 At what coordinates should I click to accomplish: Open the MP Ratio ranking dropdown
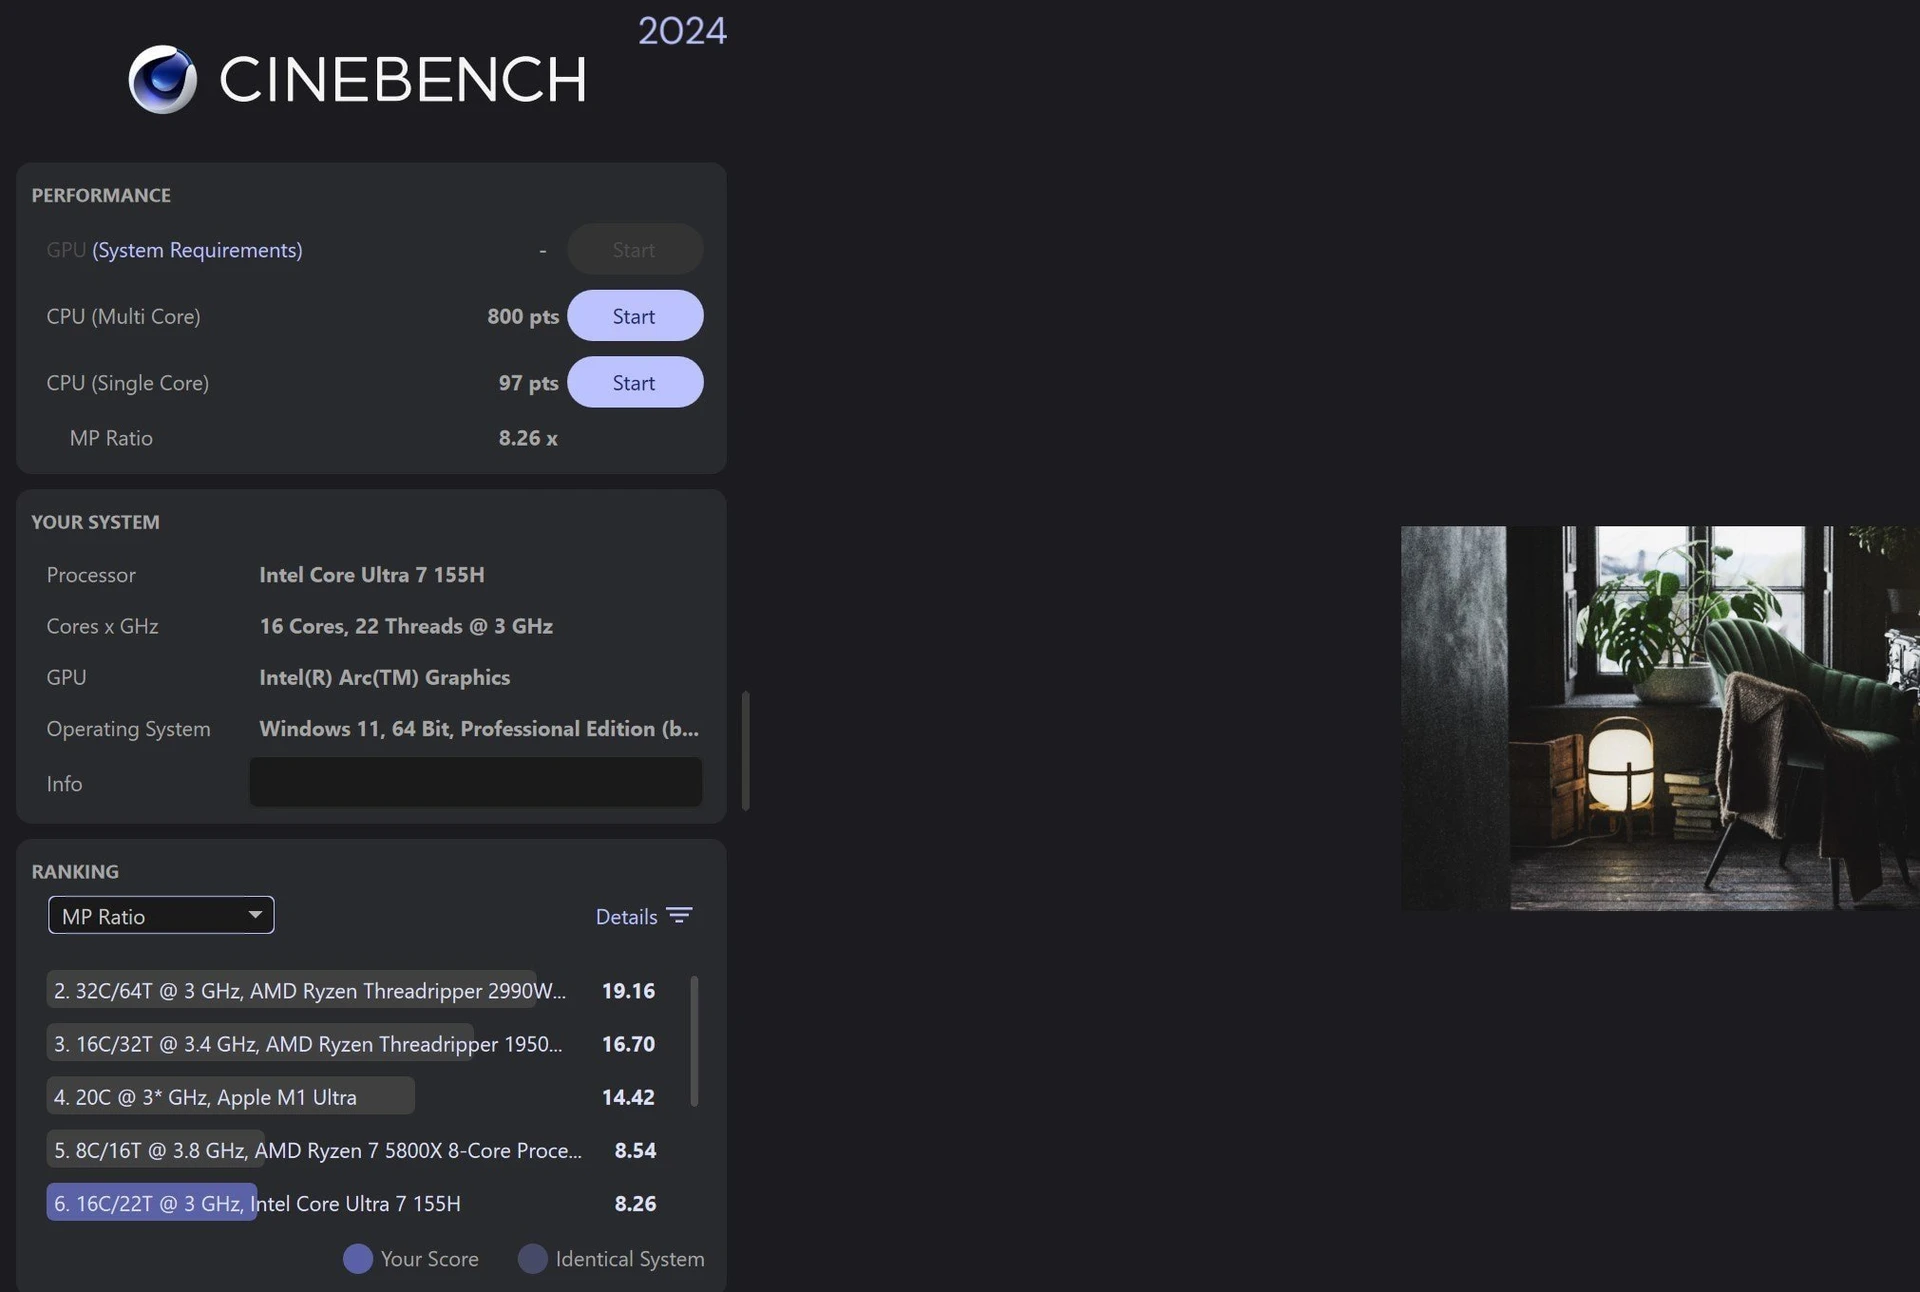(x=161, y=916)
